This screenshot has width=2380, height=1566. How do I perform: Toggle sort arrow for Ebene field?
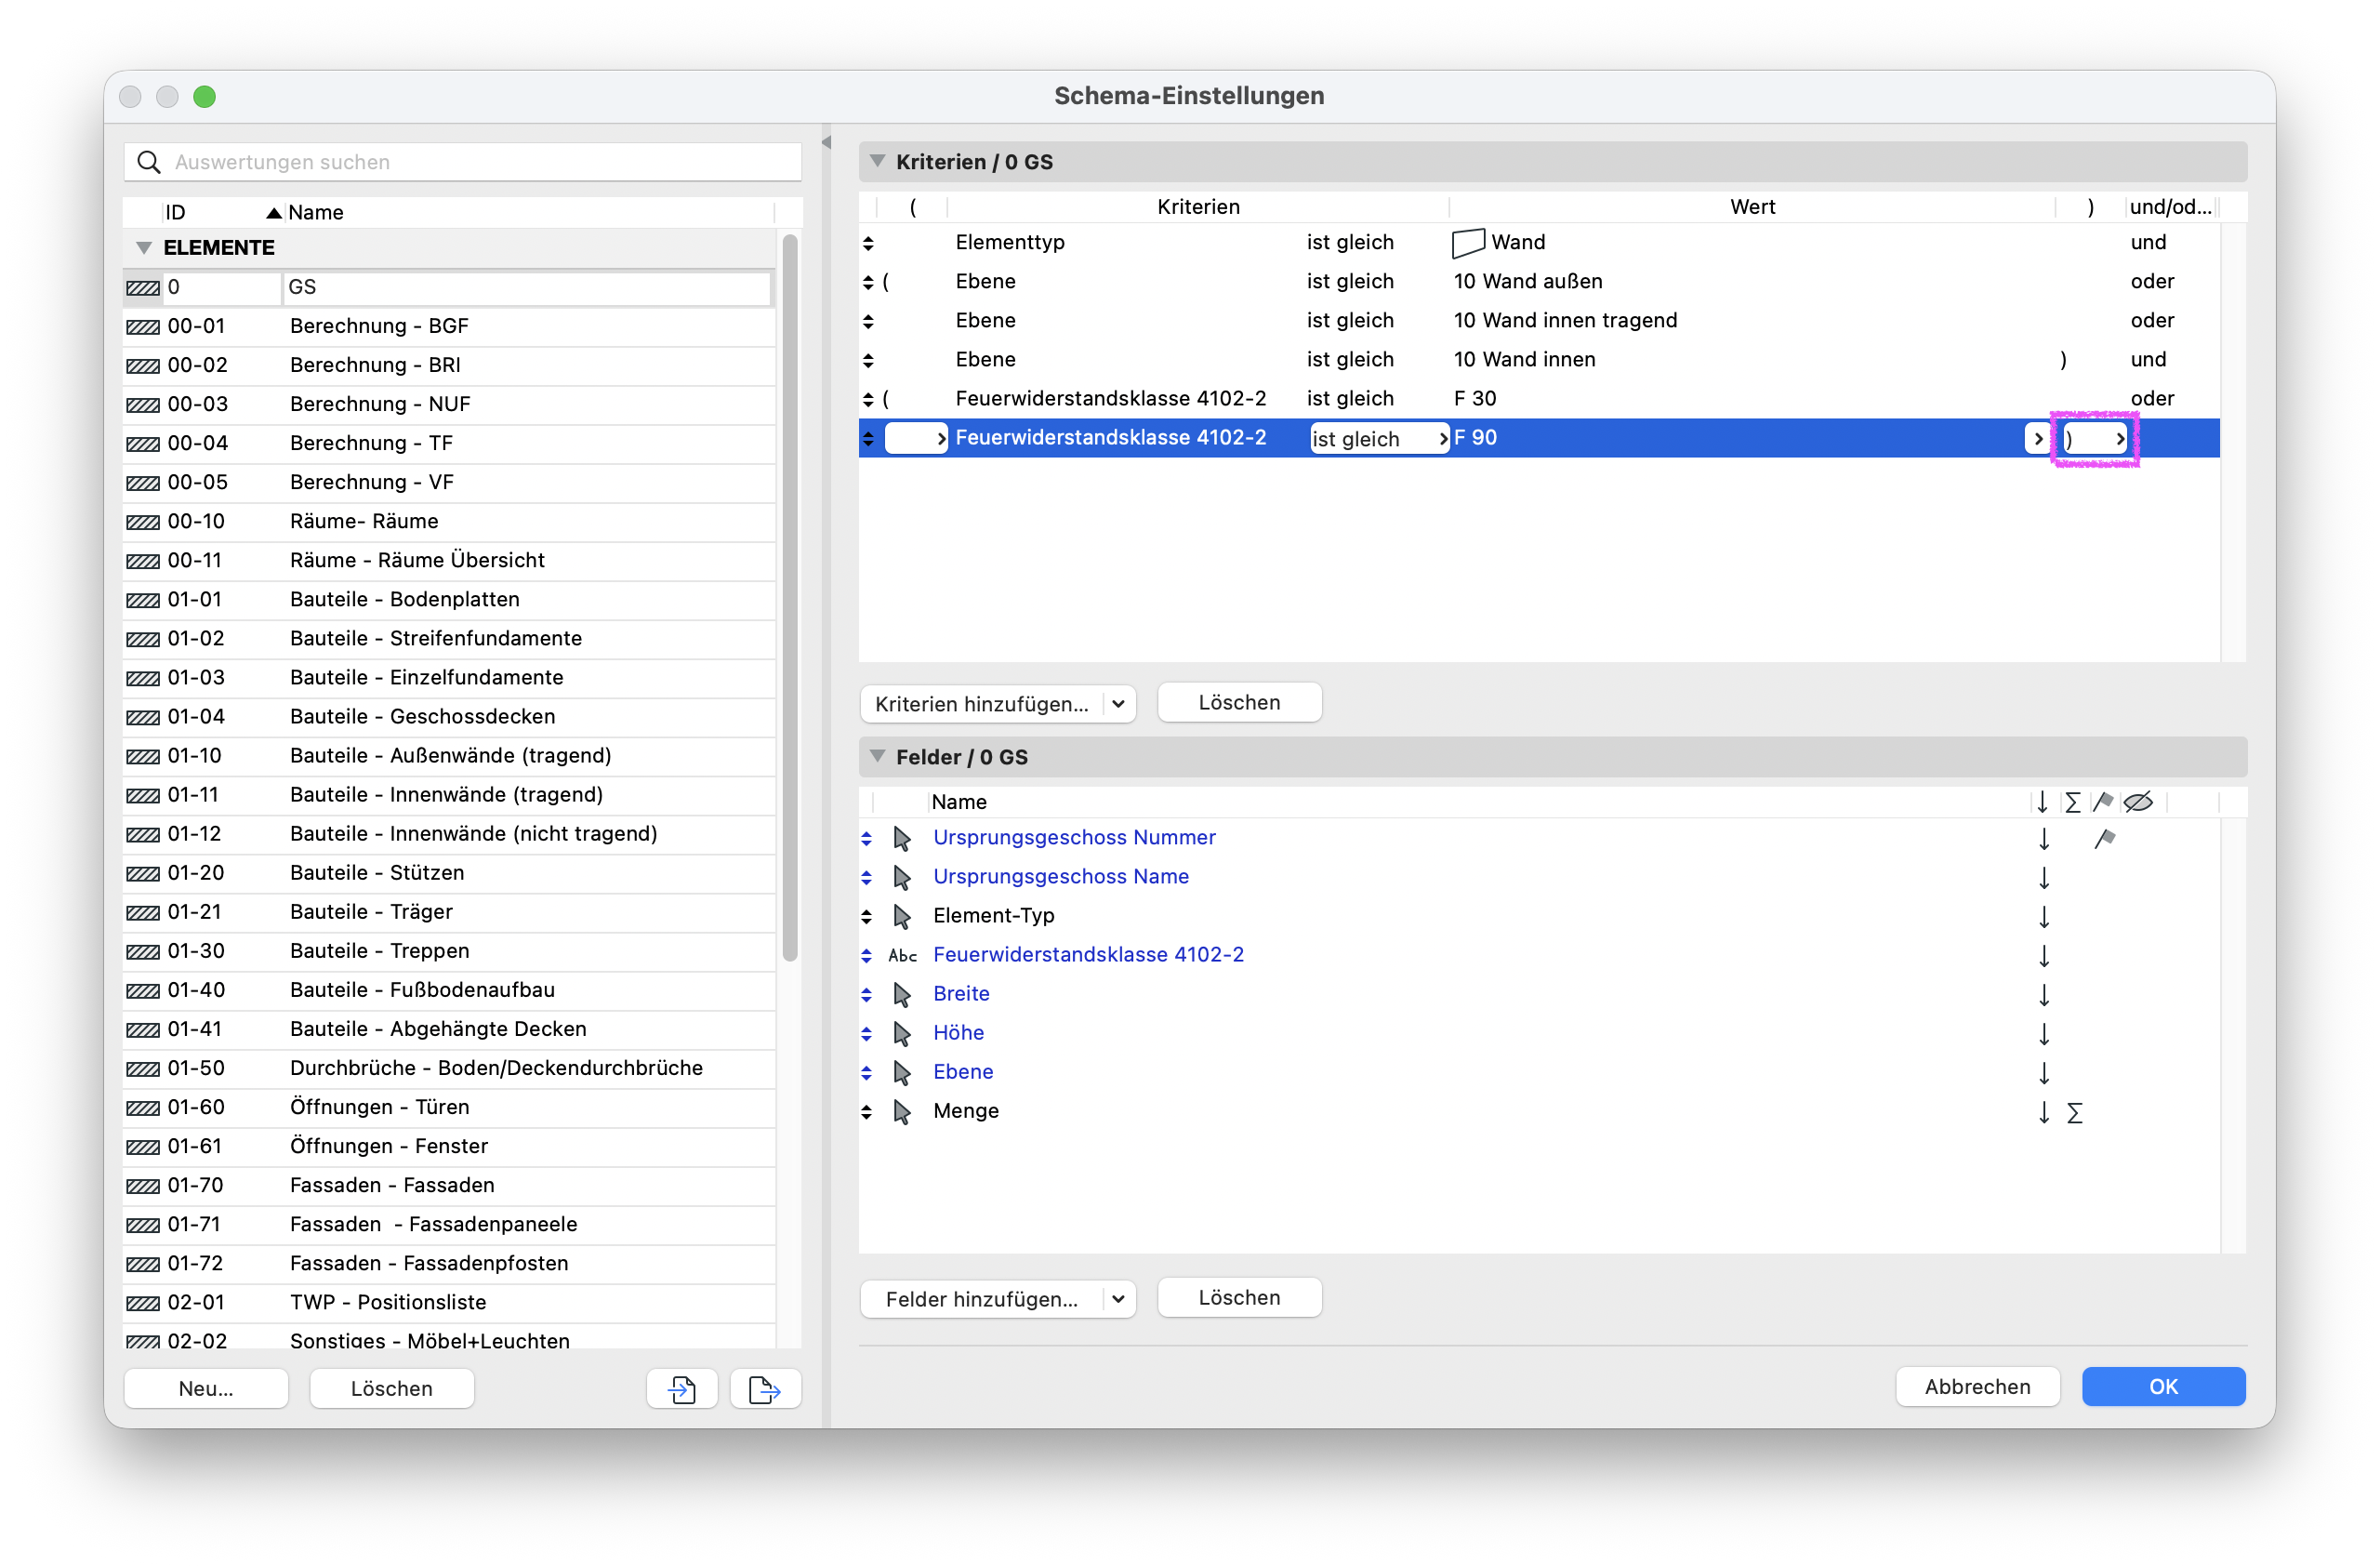click(2044, 1072)
